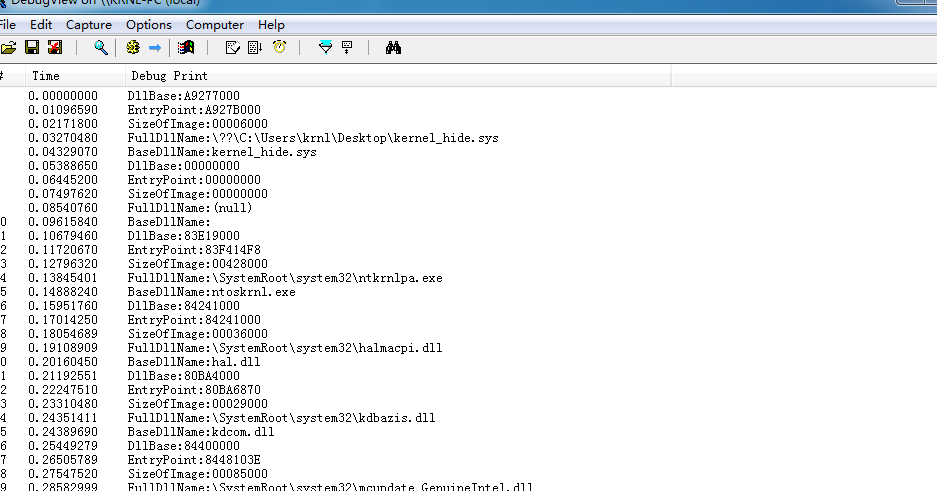Click the Pass-Through blue arrow icon

(x=155, y=48)
